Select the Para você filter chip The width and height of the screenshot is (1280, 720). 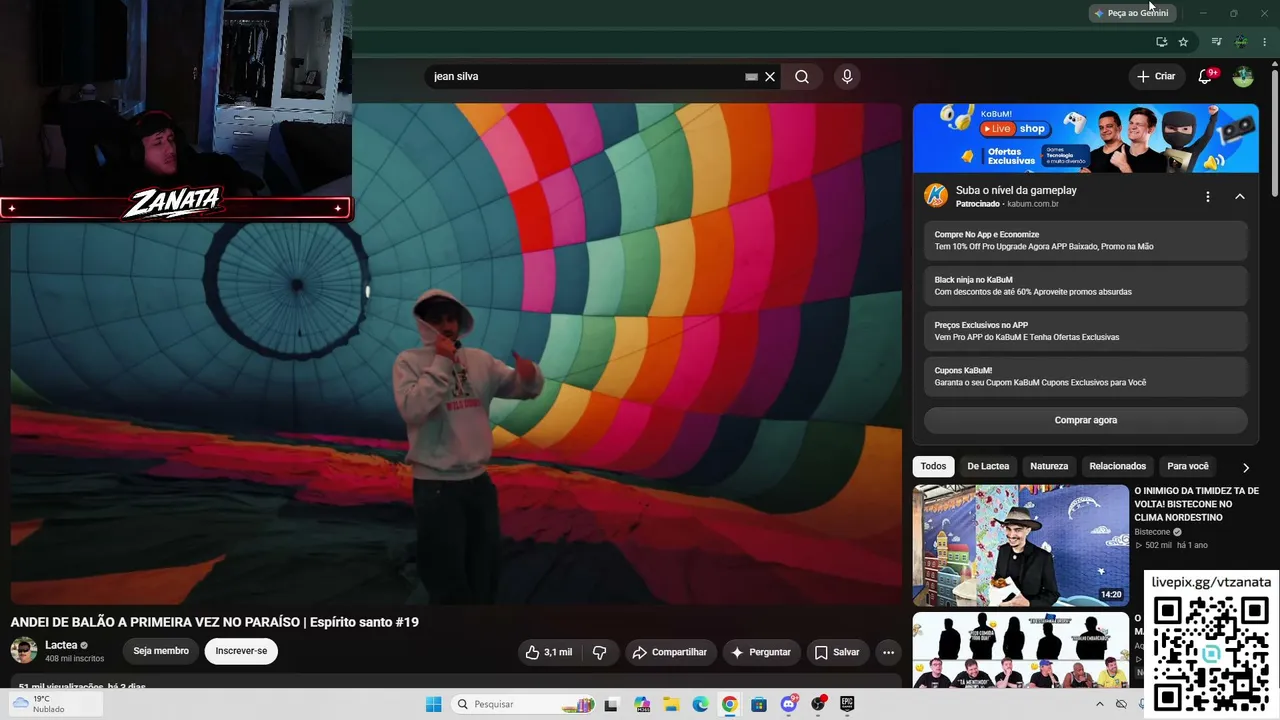pos(1187,466)
